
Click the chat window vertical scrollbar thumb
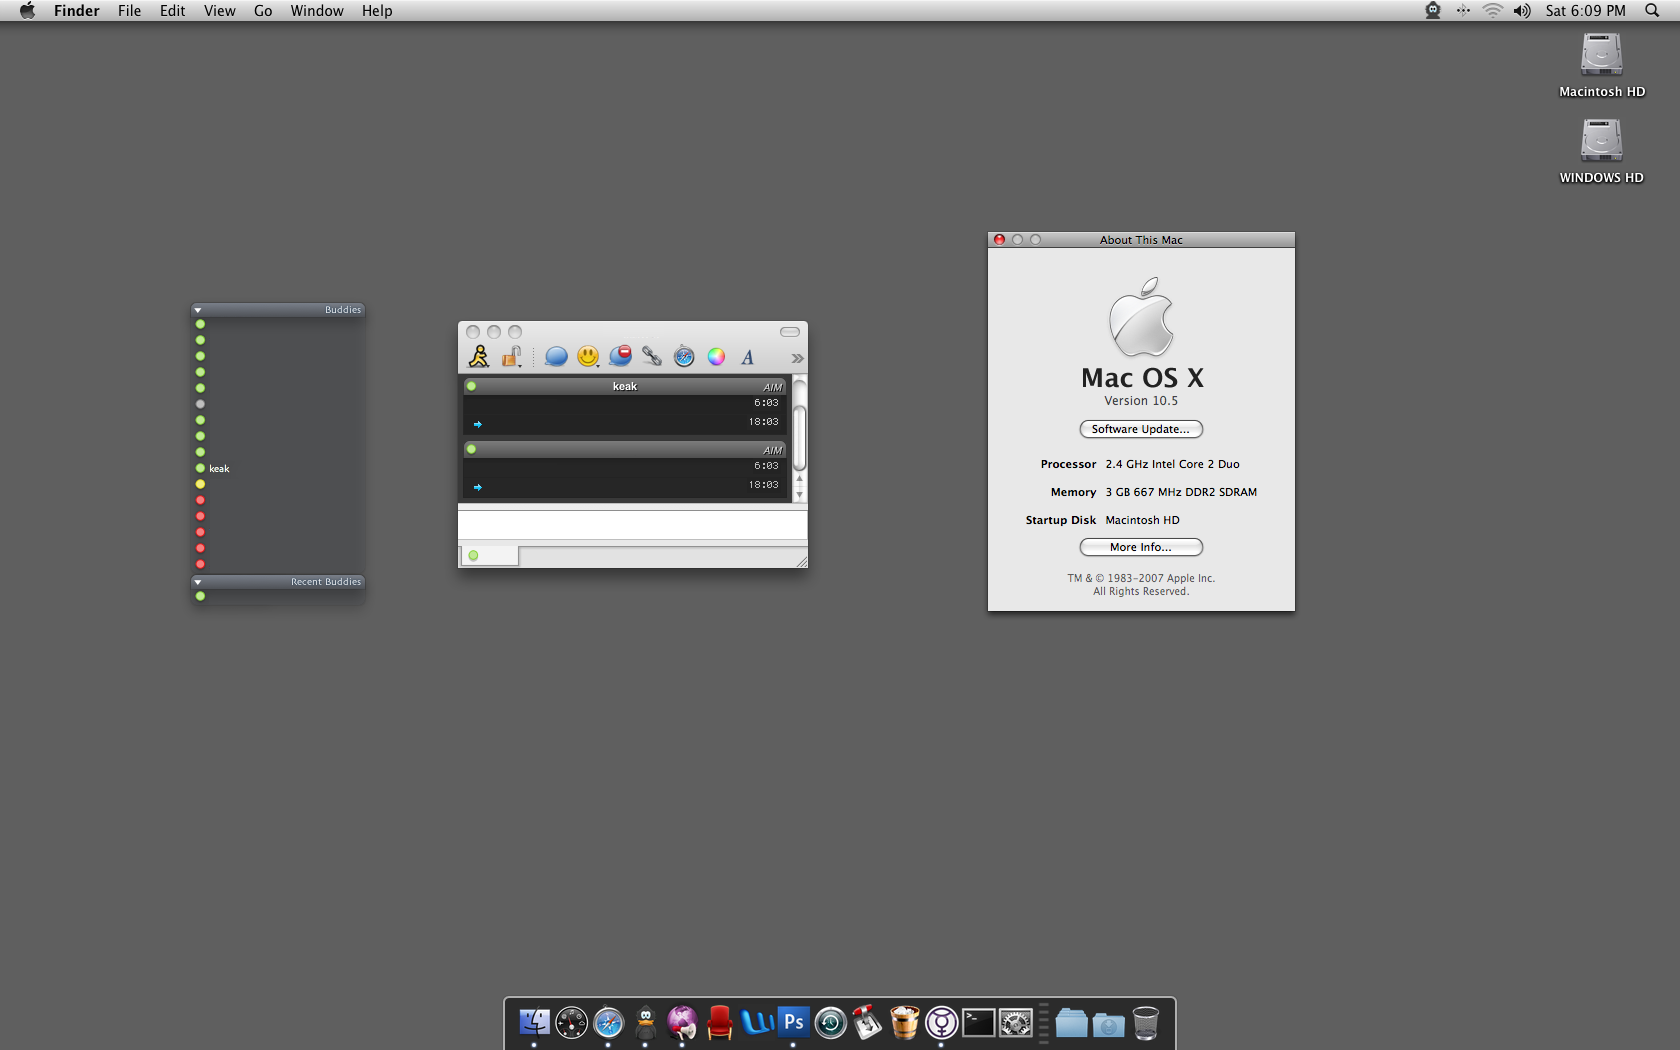(799, 438)
